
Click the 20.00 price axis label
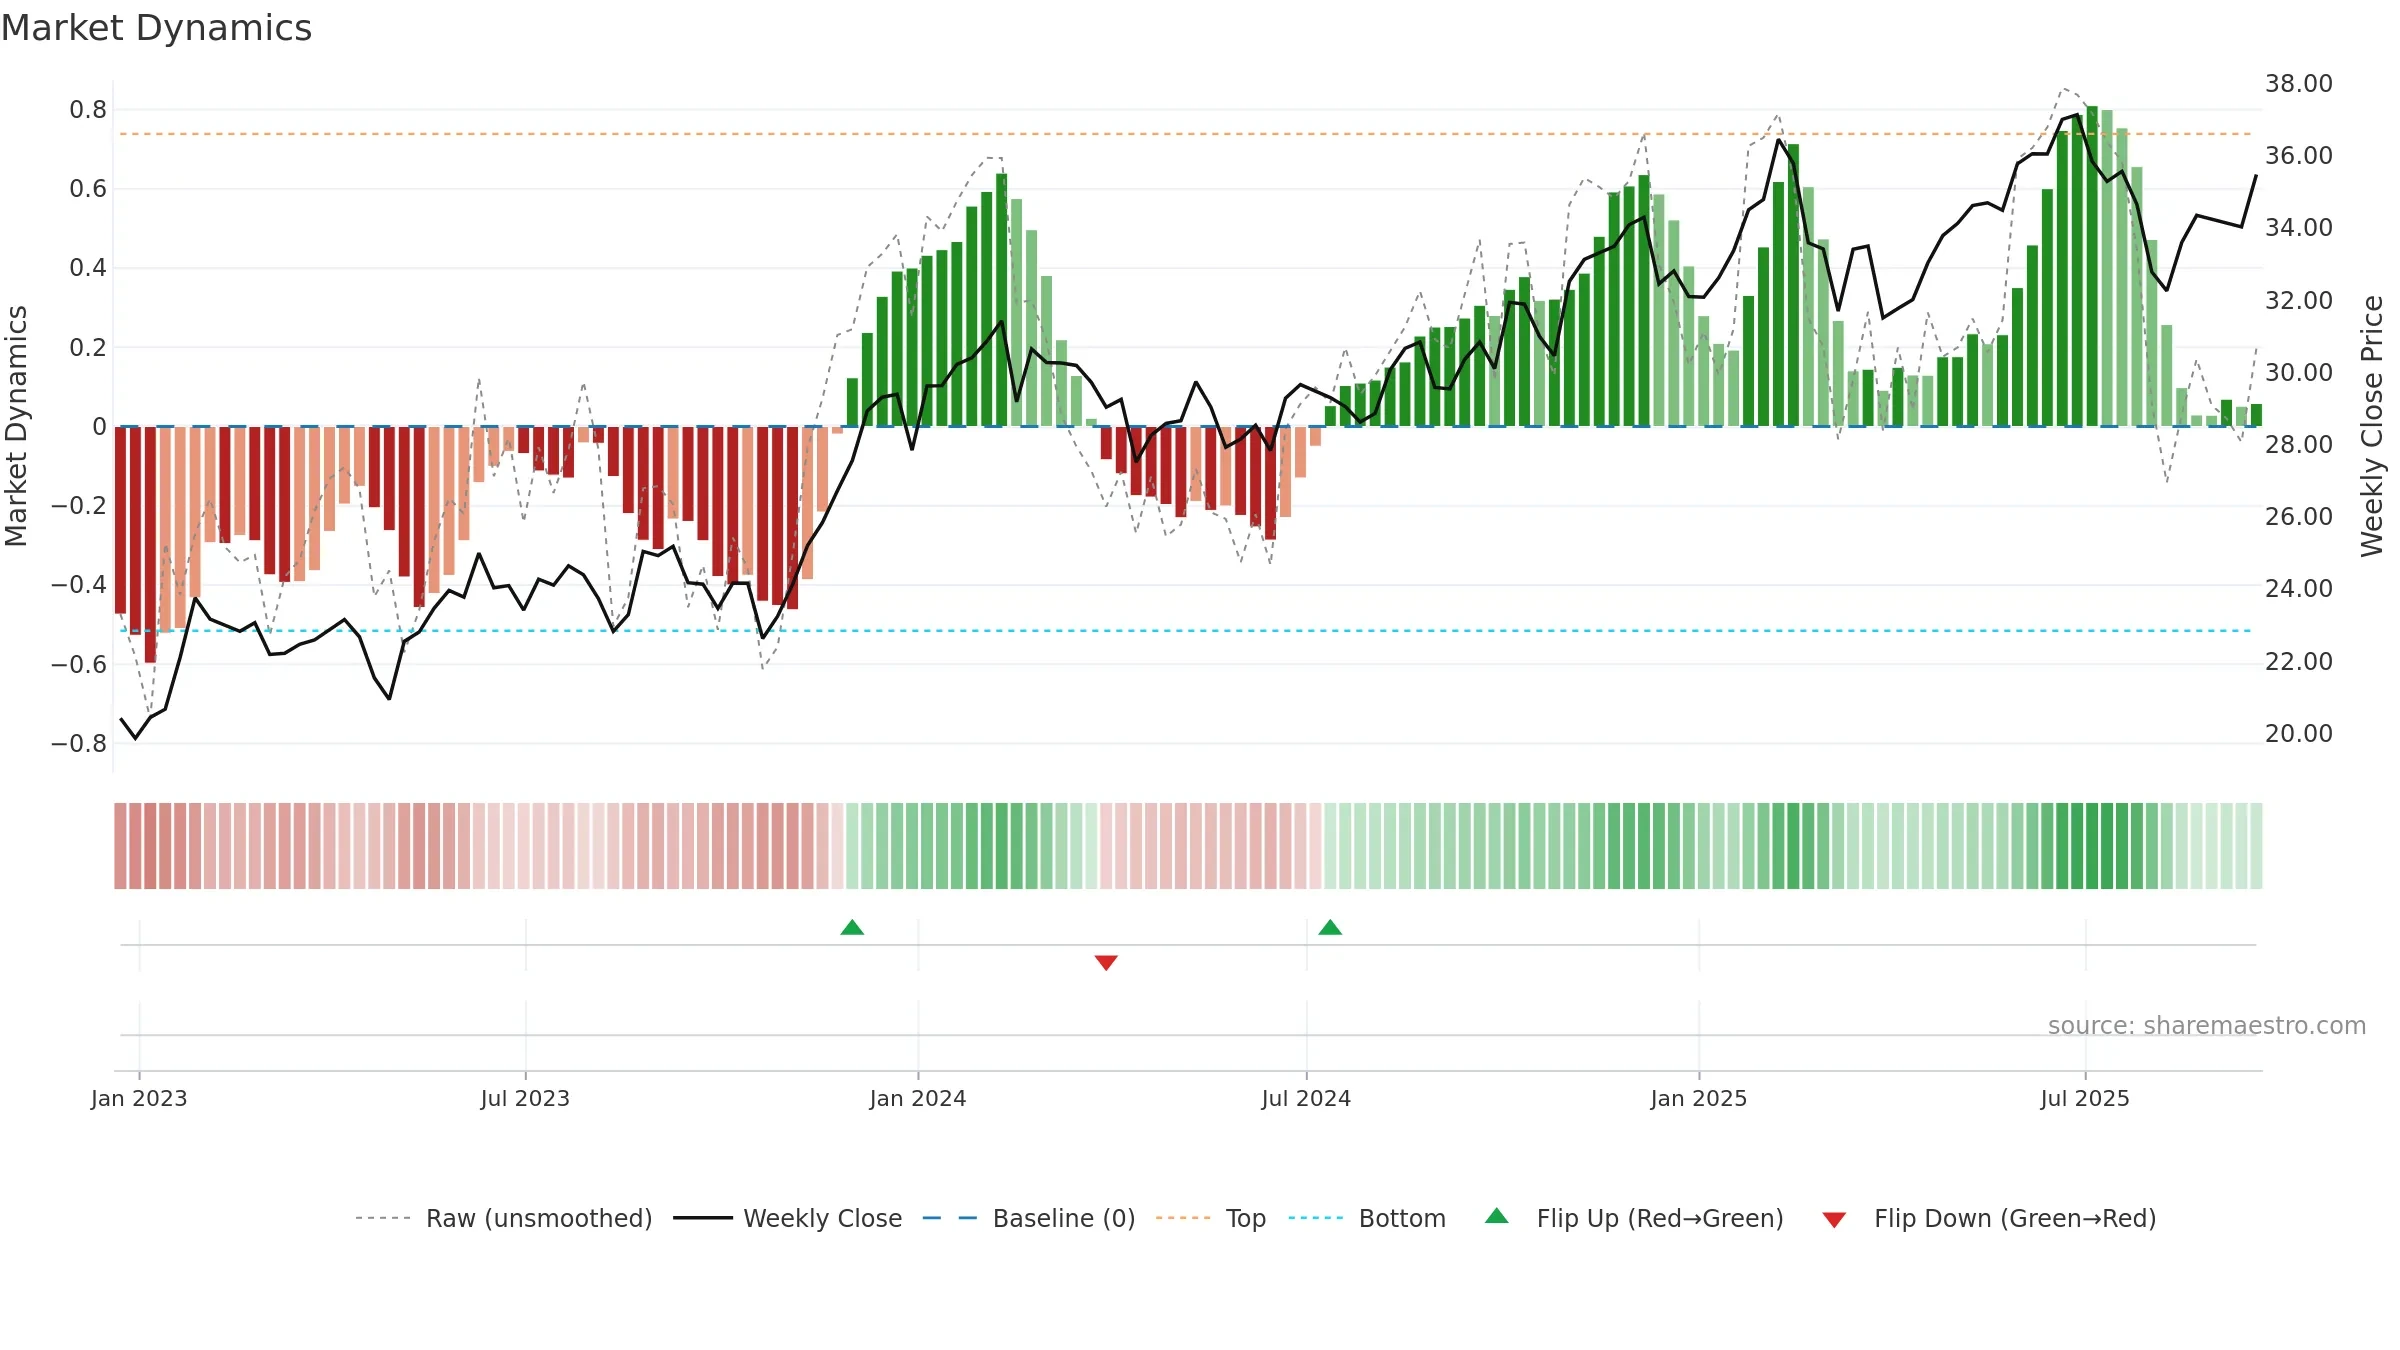tap(2299, 734)
